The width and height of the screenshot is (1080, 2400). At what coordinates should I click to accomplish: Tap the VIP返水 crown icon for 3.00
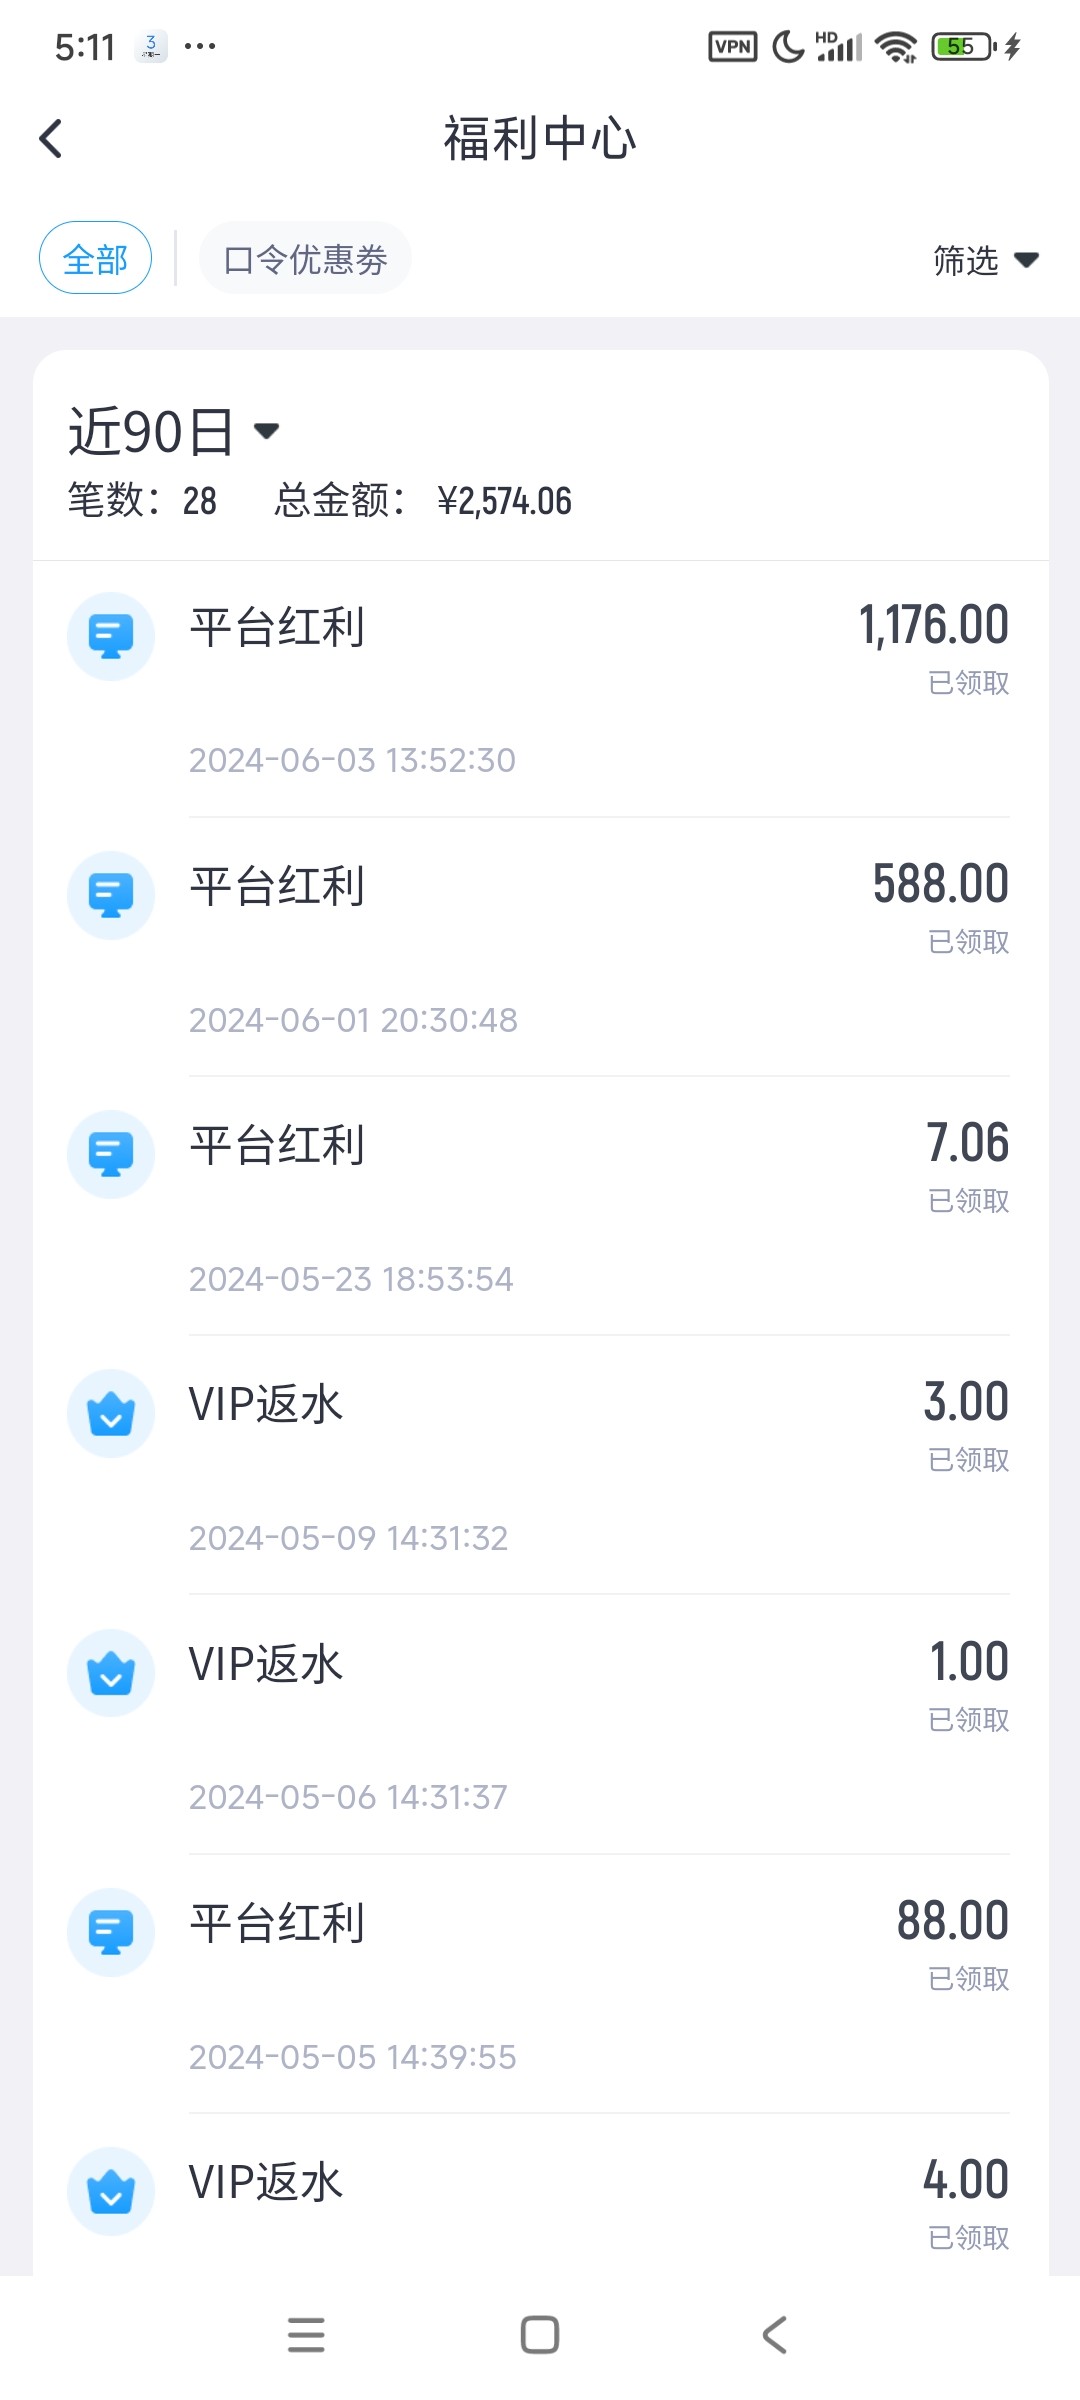click(x=111, y=1413)
